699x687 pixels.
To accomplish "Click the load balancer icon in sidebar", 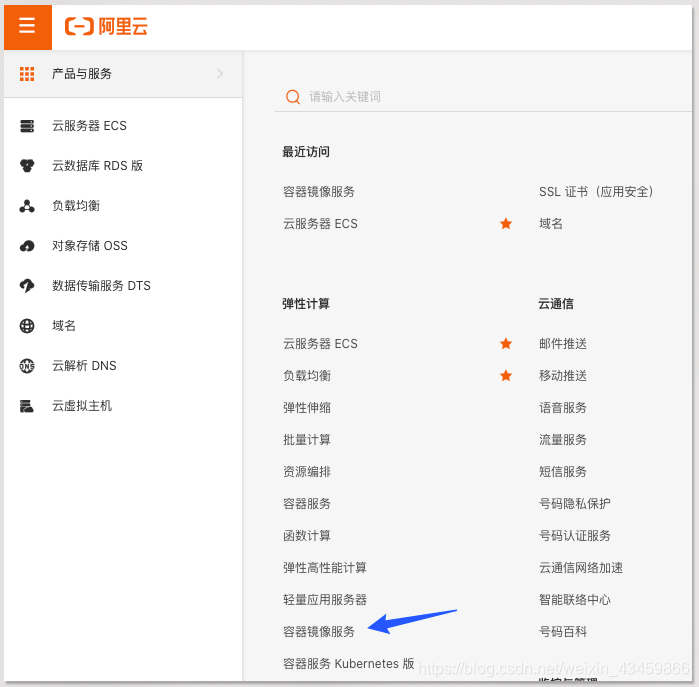I will (x=27, y=206).
